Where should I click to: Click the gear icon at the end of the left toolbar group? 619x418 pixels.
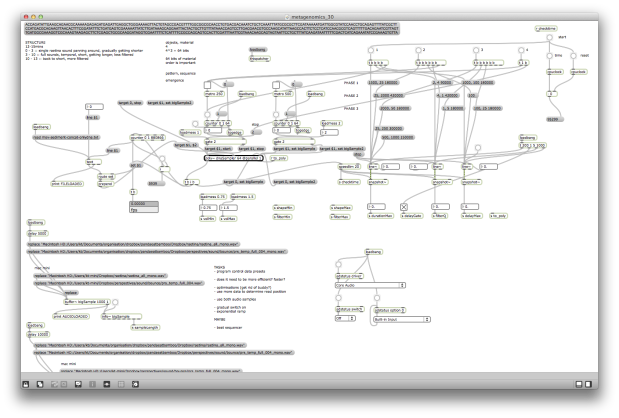tap(135, 384)
